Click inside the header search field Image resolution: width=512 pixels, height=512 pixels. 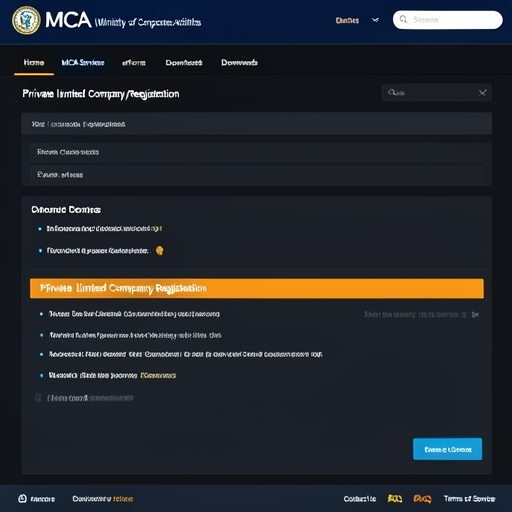click(448, 20)
